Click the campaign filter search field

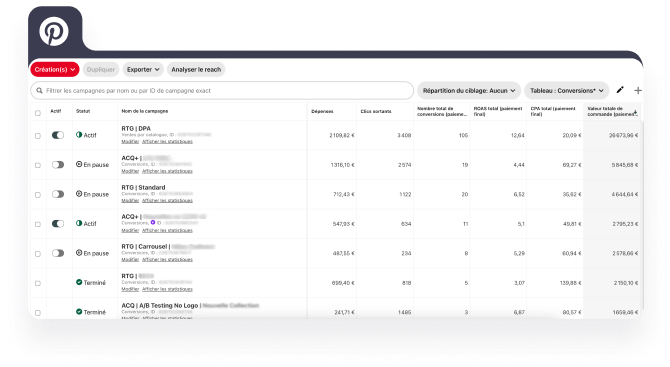pyautogui.click(x=222, y=91)
